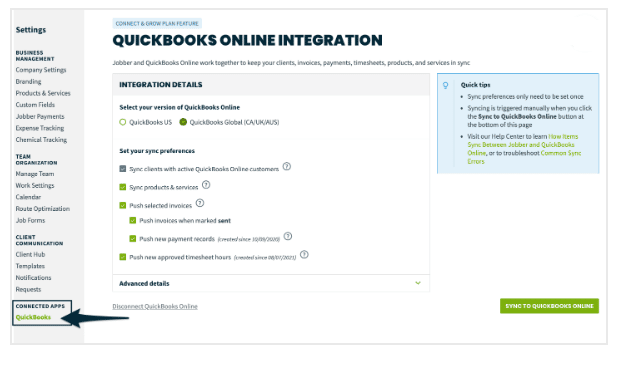Click the lightbulb Quick tips icon
Screen dimensions: 628x365
(445, 85)
